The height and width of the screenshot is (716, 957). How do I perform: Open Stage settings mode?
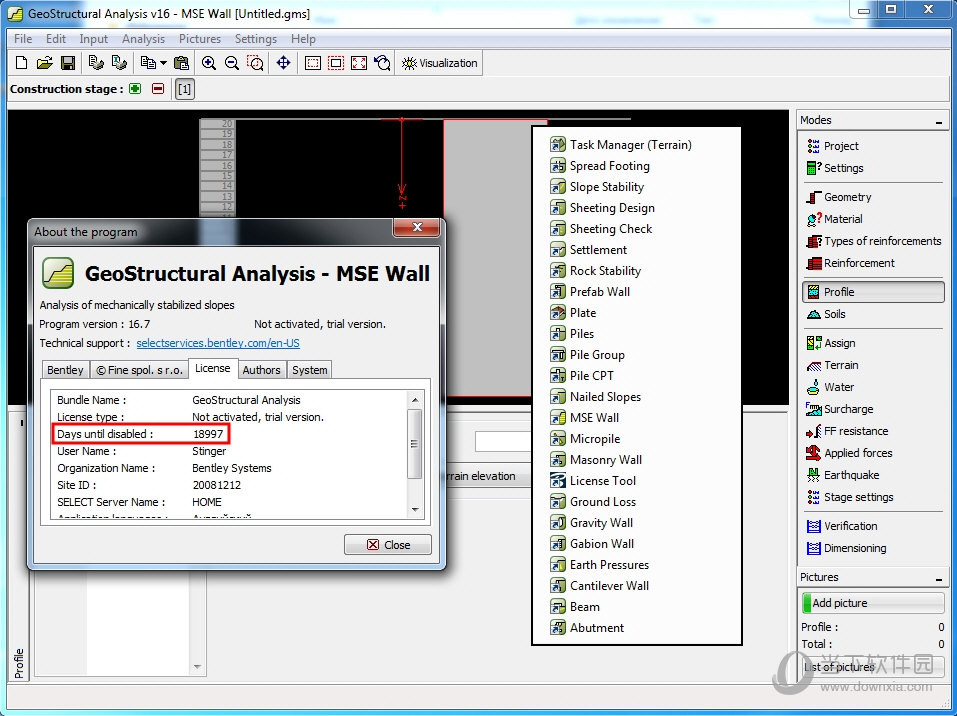(850, 497)
